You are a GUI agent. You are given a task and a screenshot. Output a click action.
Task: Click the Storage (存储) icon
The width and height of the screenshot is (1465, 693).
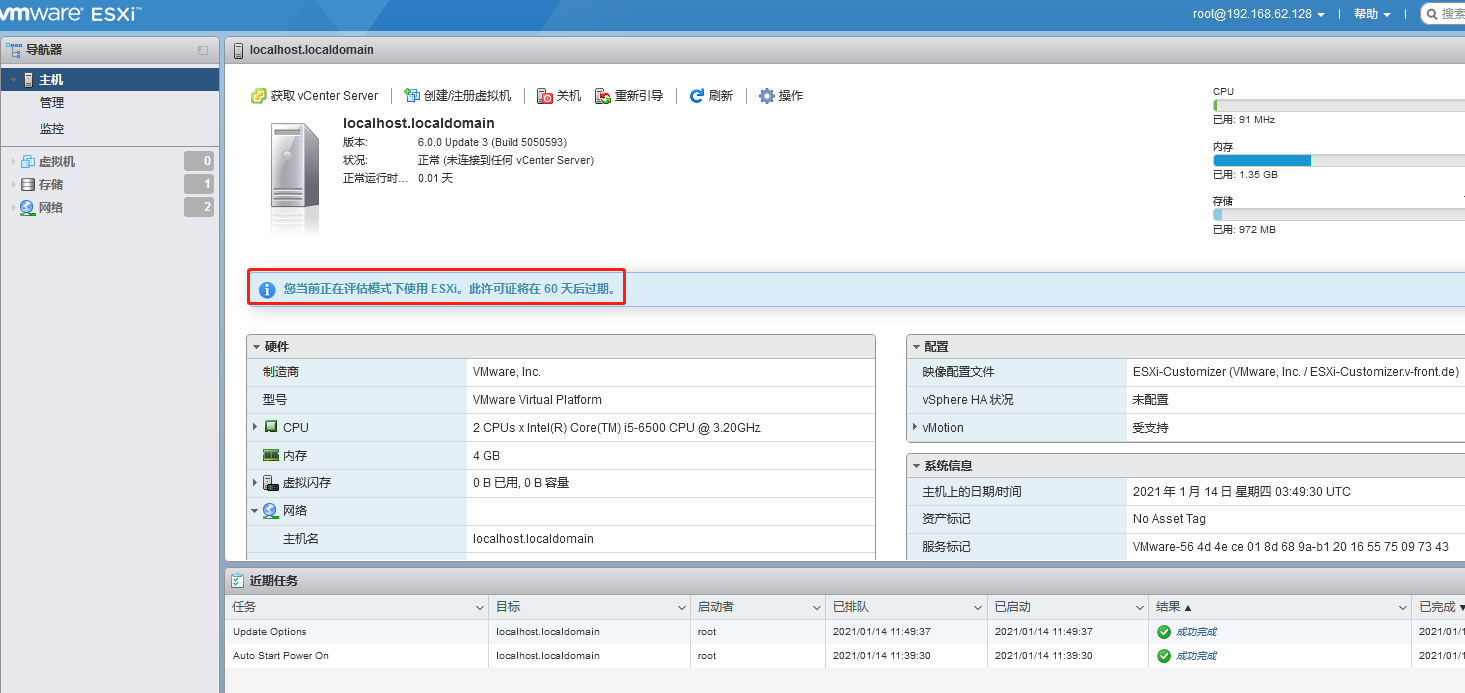[27, 184]
